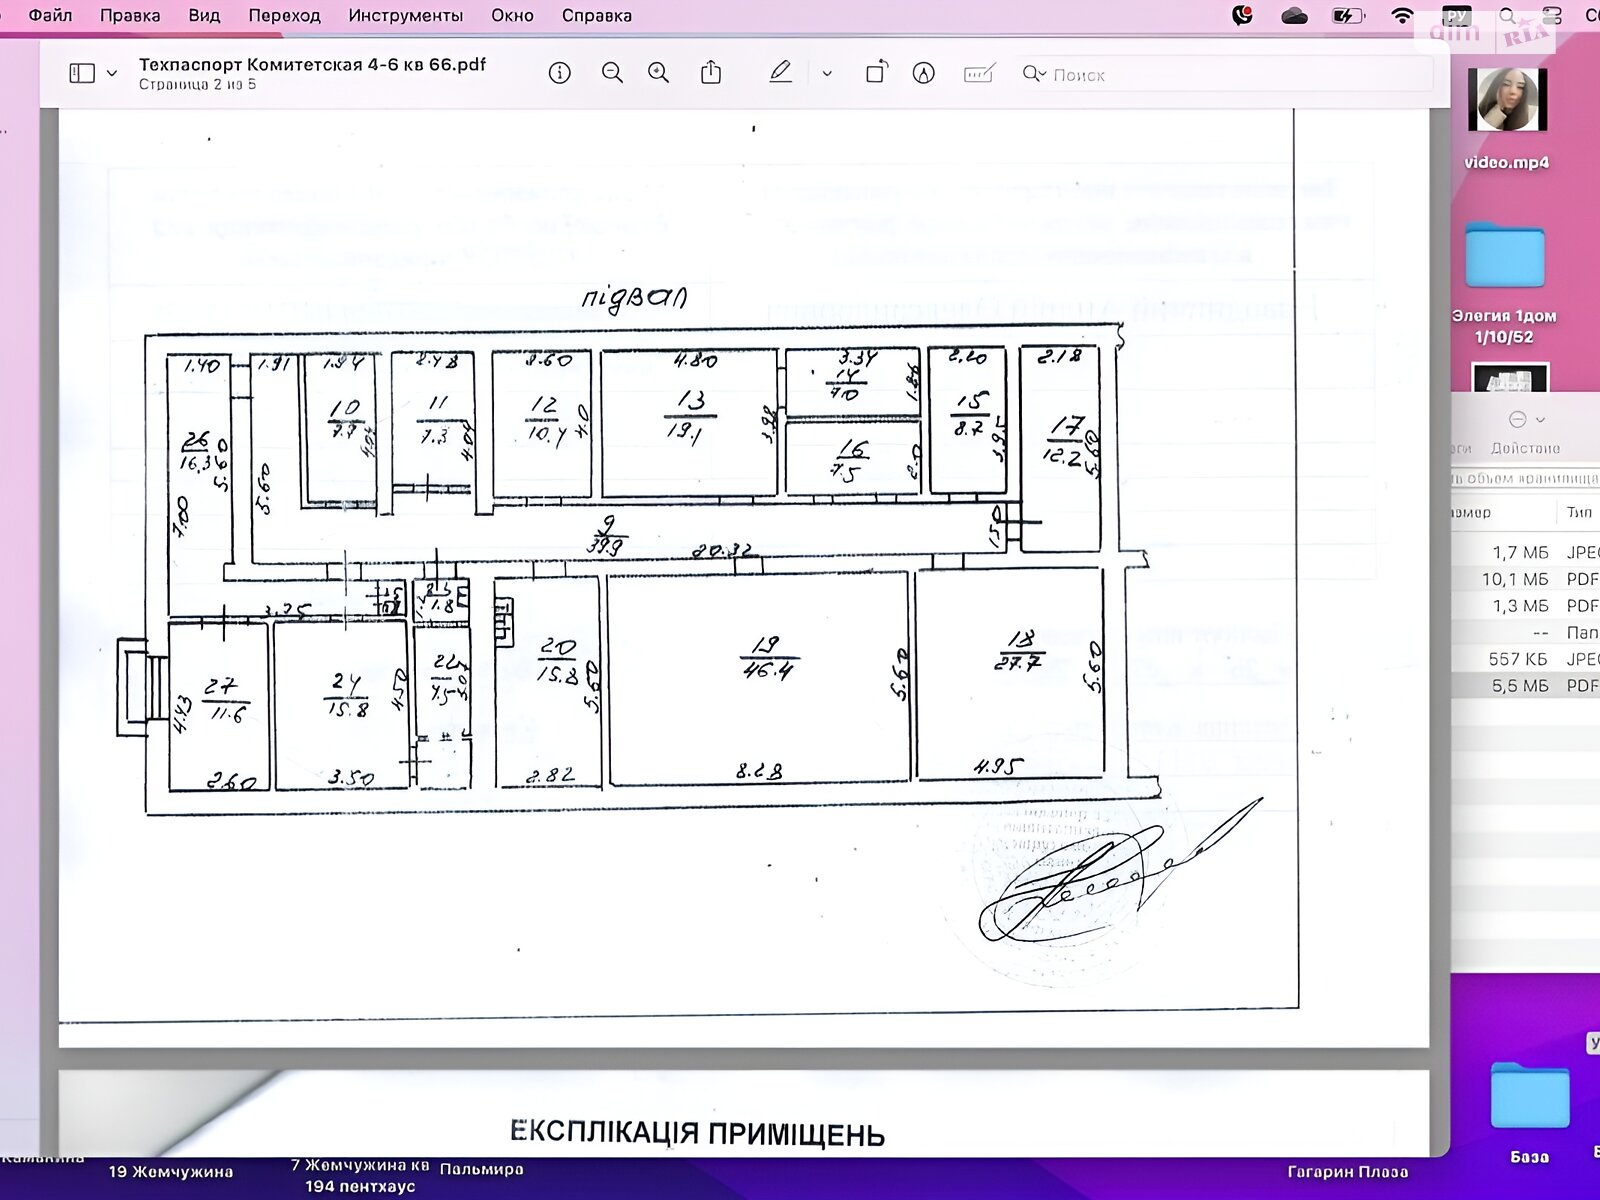Click the Share icon in the toolbar
Viewport: 1600px width, 1200px height.
pyautogui.click(x=711, y=73)
